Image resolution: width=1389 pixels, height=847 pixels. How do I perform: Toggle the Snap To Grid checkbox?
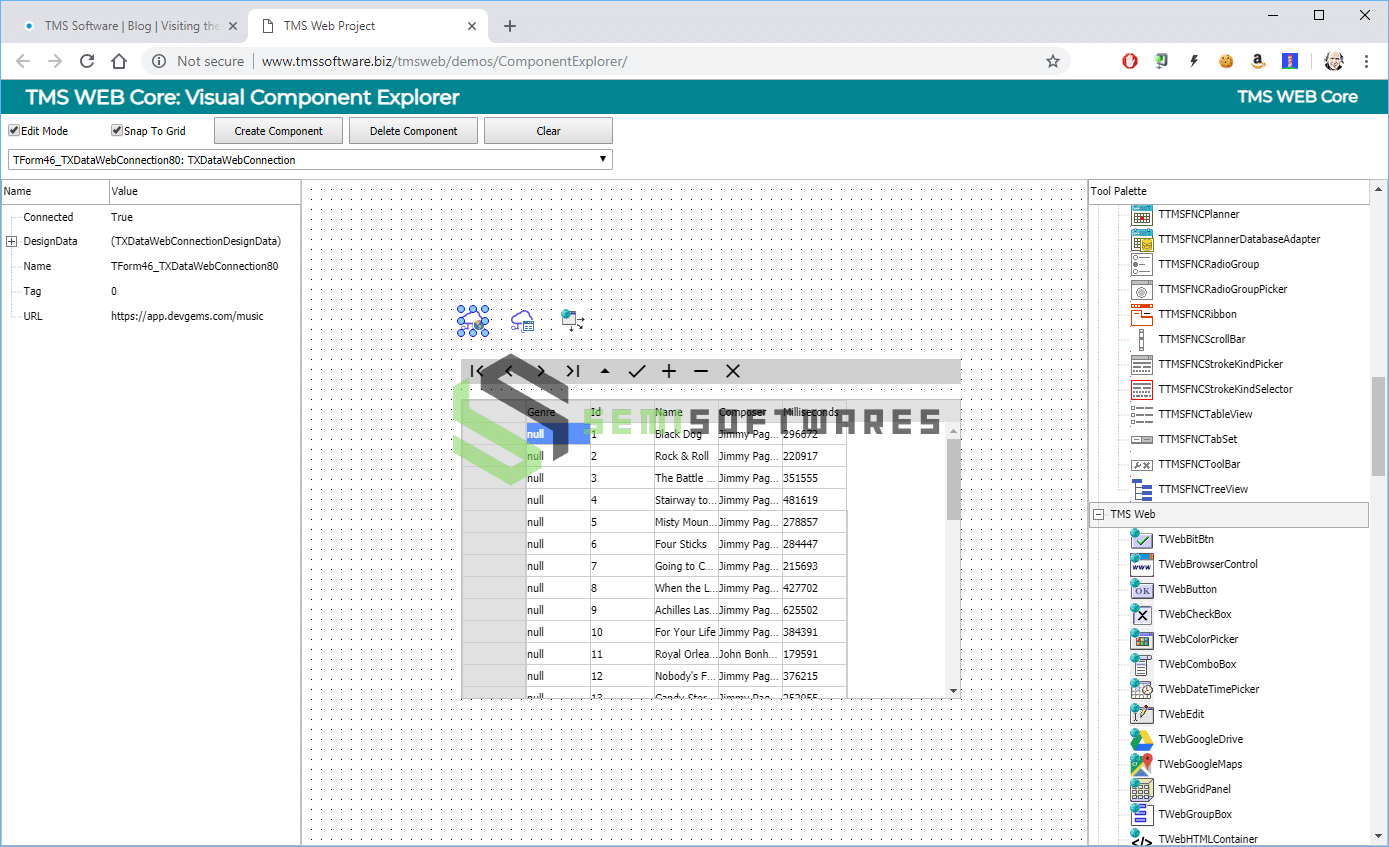click(117, 131)
